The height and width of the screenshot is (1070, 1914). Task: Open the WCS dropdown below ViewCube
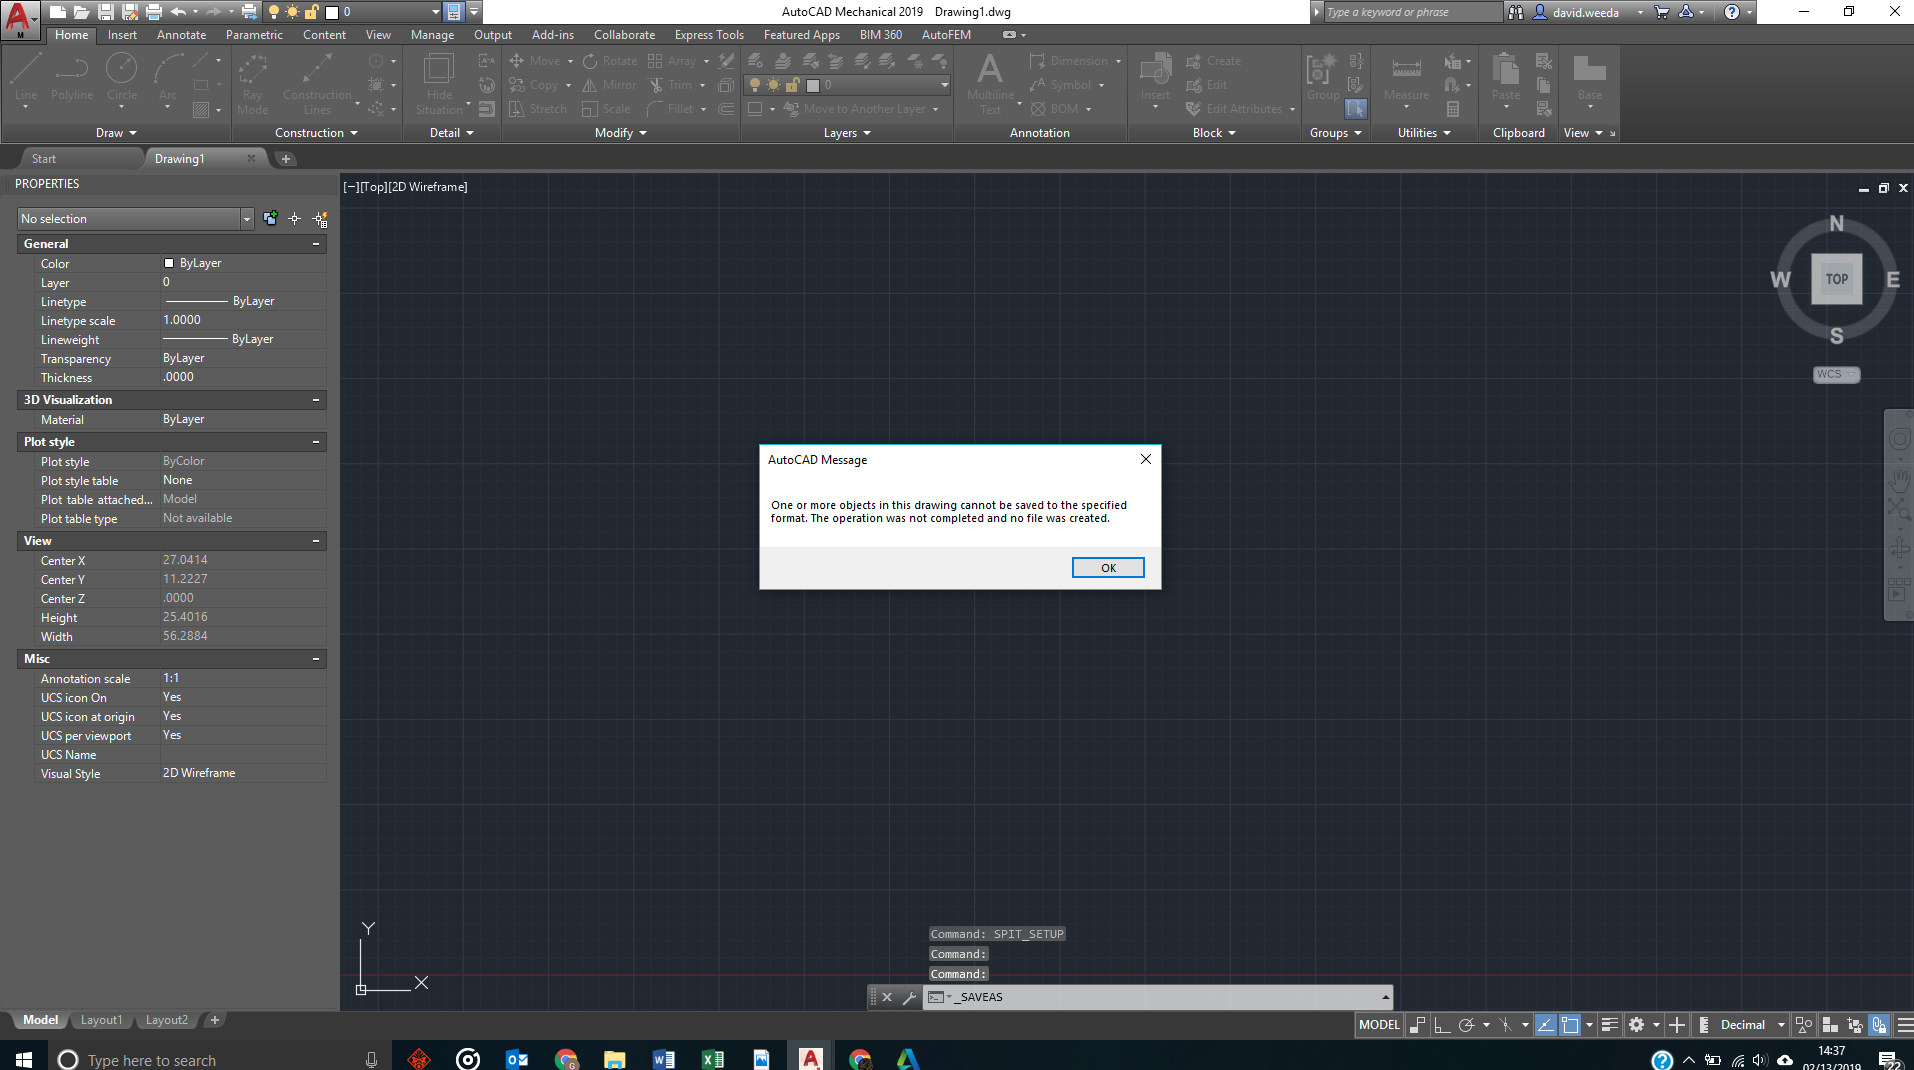[x=1837, y=374]
